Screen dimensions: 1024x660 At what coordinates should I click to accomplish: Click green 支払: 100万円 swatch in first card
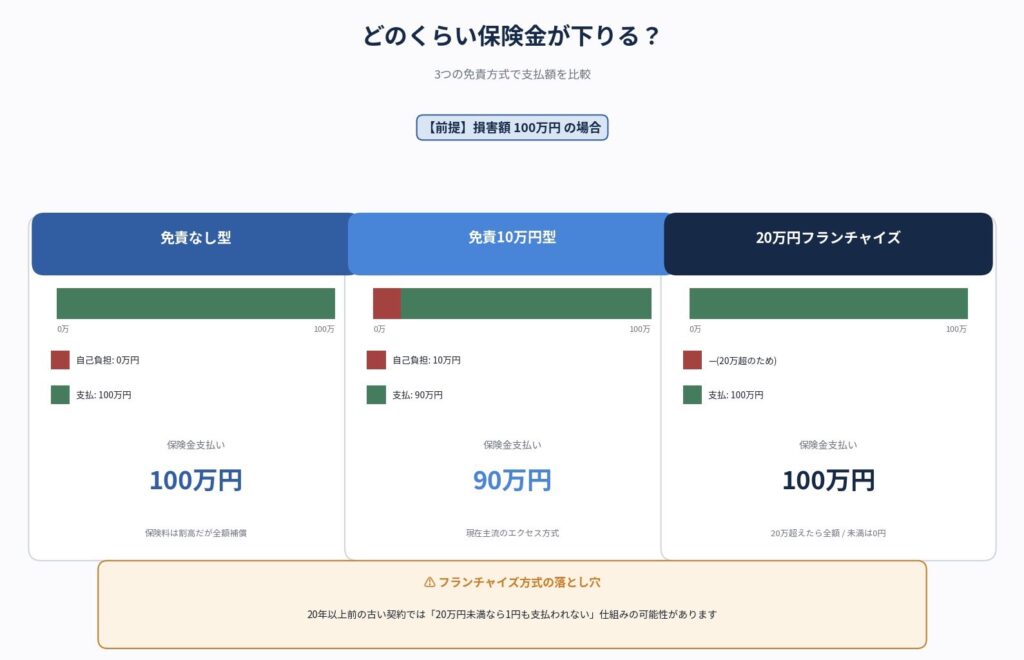[x=60, y=394]
